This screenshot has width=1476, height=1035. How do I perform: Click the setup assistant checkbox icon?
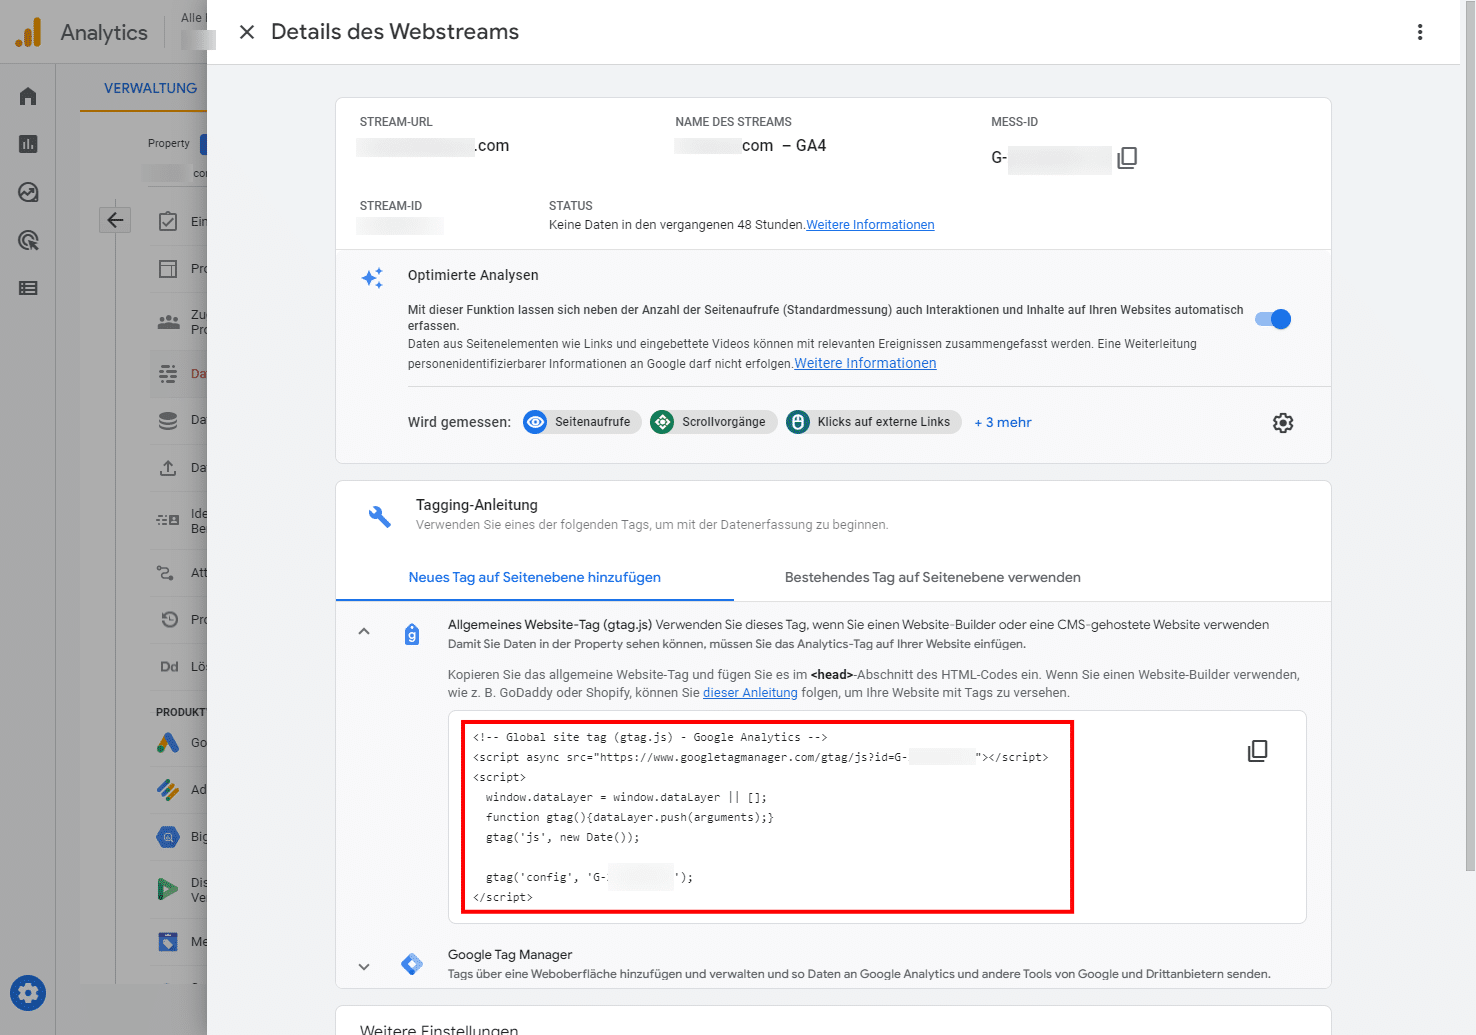pos(168,221)
